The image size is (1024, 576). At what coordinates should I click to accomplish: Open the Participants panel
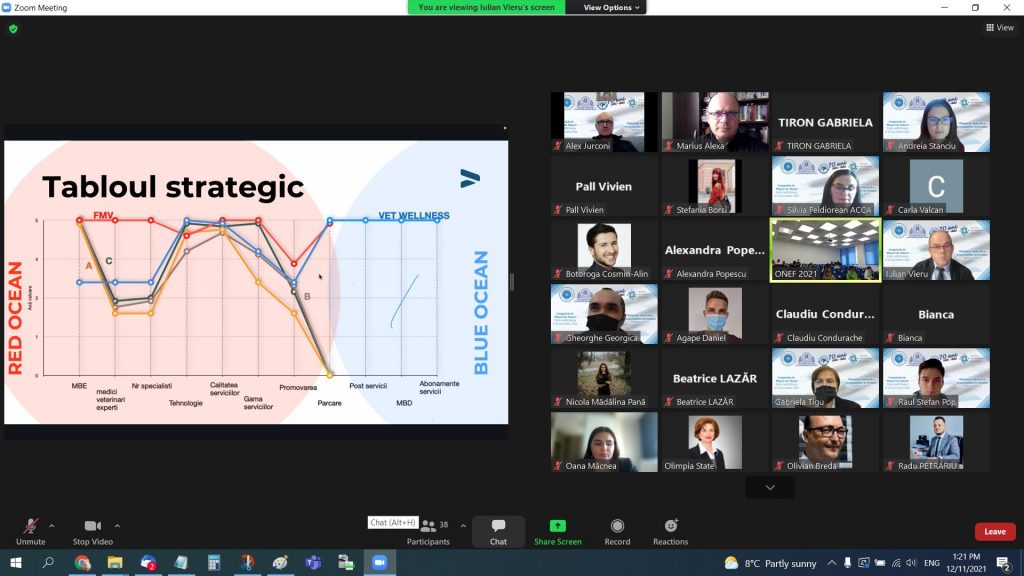(x=429, y=530)
